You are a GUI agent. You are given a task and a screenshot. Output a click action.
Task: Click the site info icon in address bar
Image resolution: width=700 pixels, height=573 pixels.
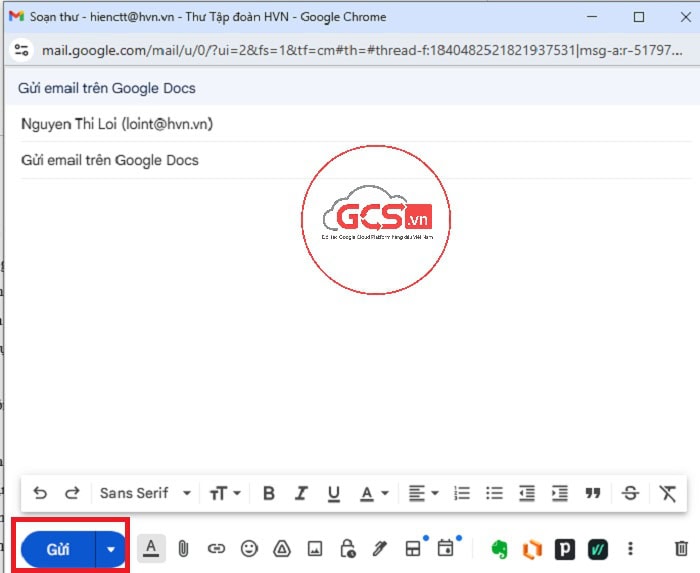(x=21, y=50)
